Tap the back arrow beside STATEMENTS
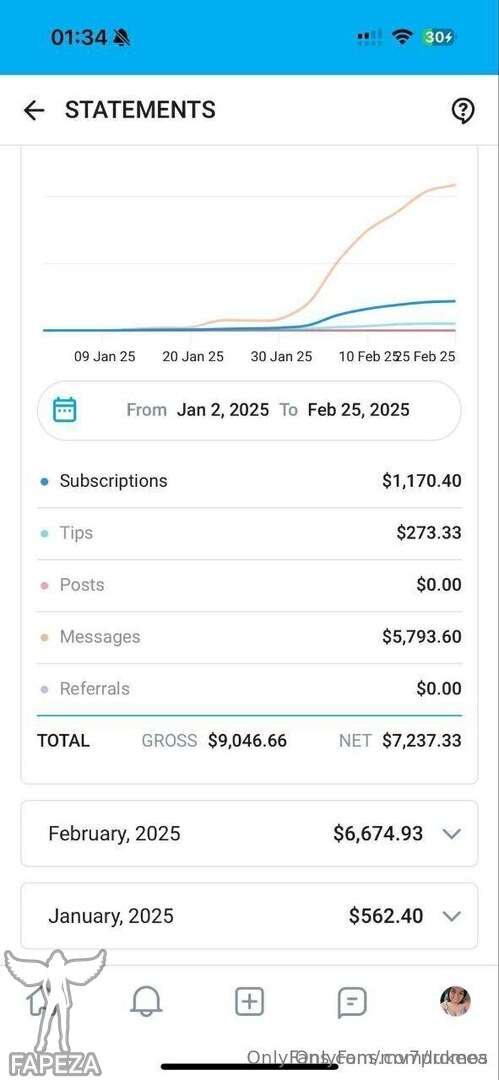This screenshot has height=1080, width=499. [34, 110]
